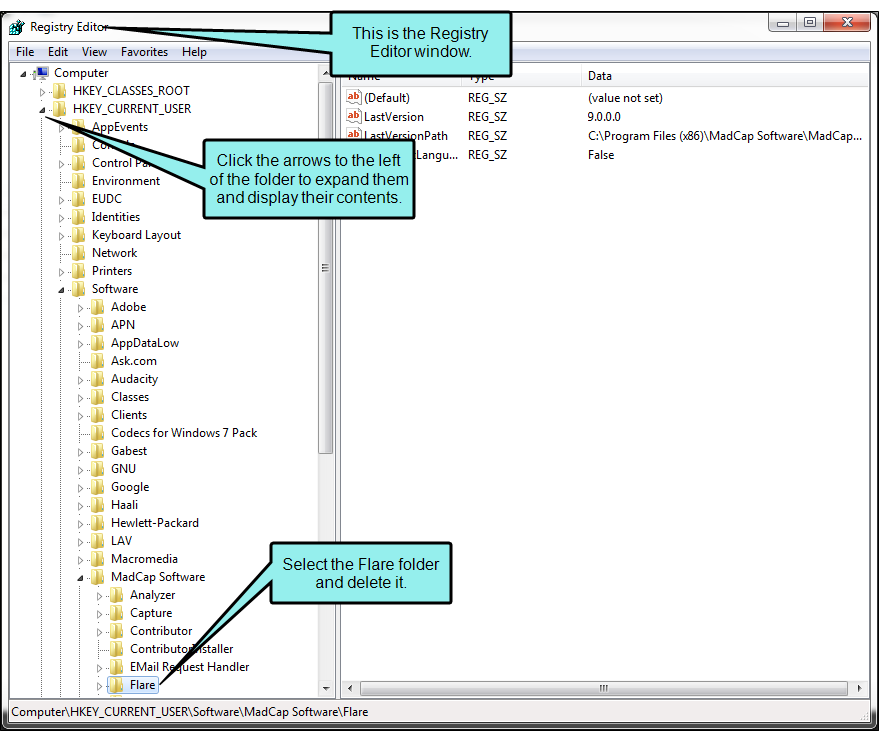The height and width of the screenshot is (731, 879).
Task: Collapse the HKEY_CURRENT_USER tree node
Action: coord(42,109)
